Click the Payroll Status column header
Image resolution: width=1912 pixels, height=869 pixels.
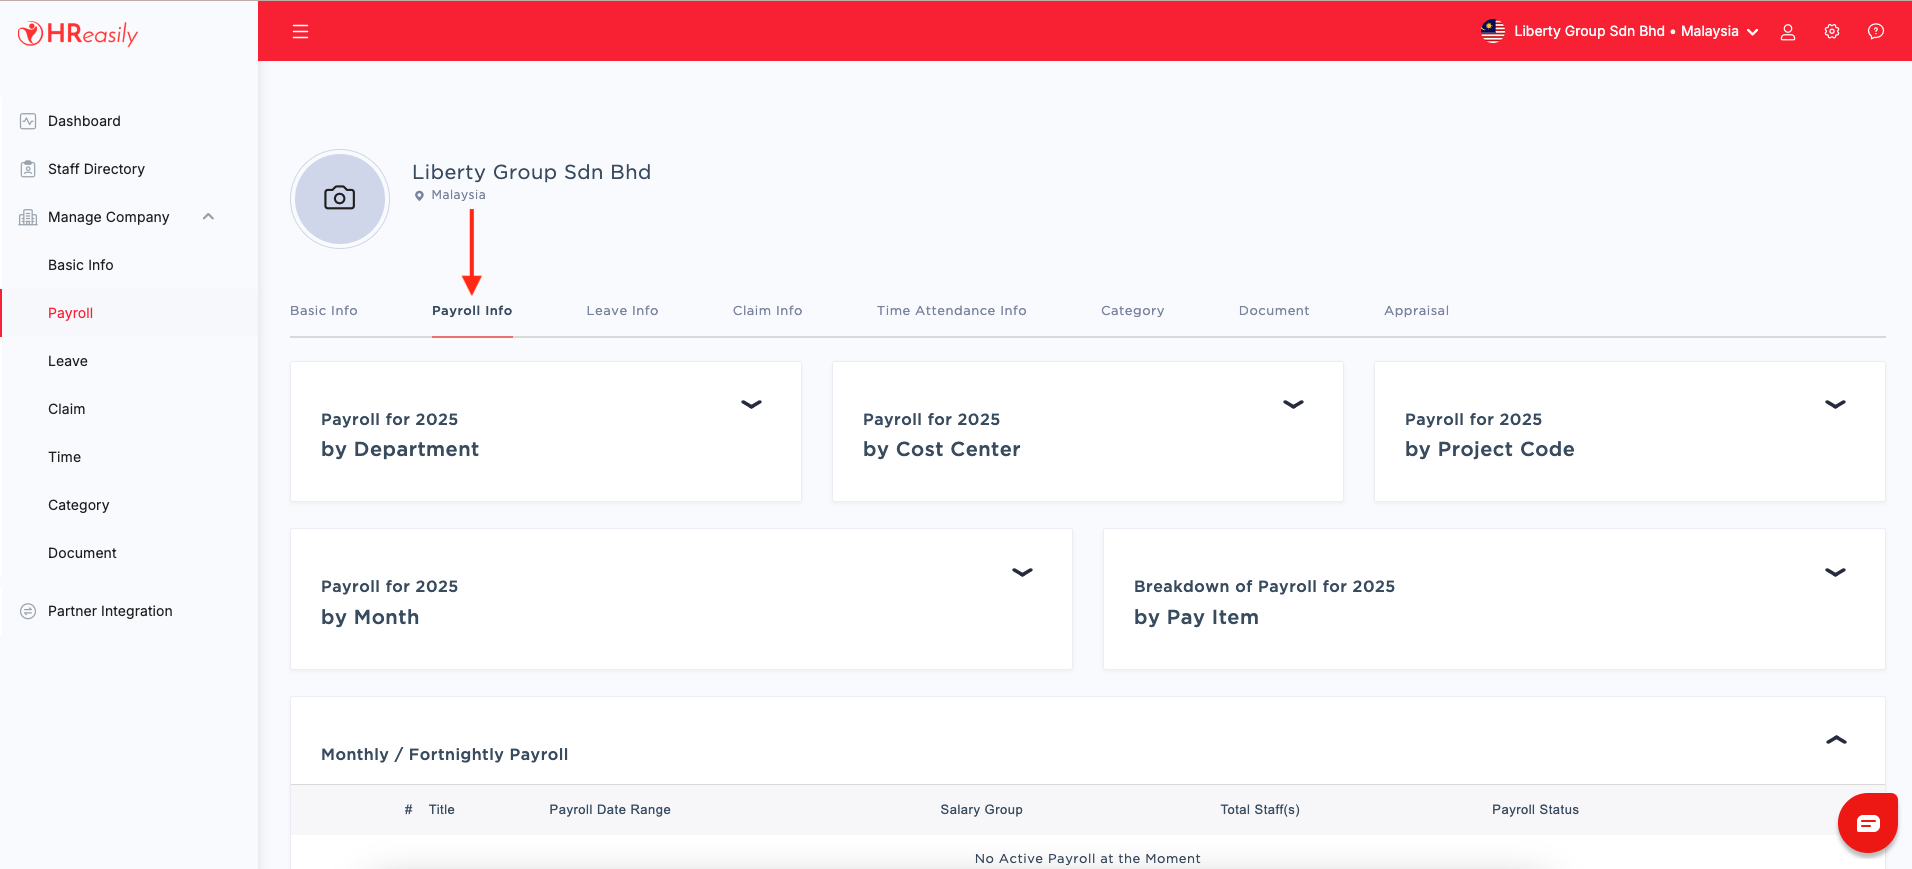point(1535,810)
